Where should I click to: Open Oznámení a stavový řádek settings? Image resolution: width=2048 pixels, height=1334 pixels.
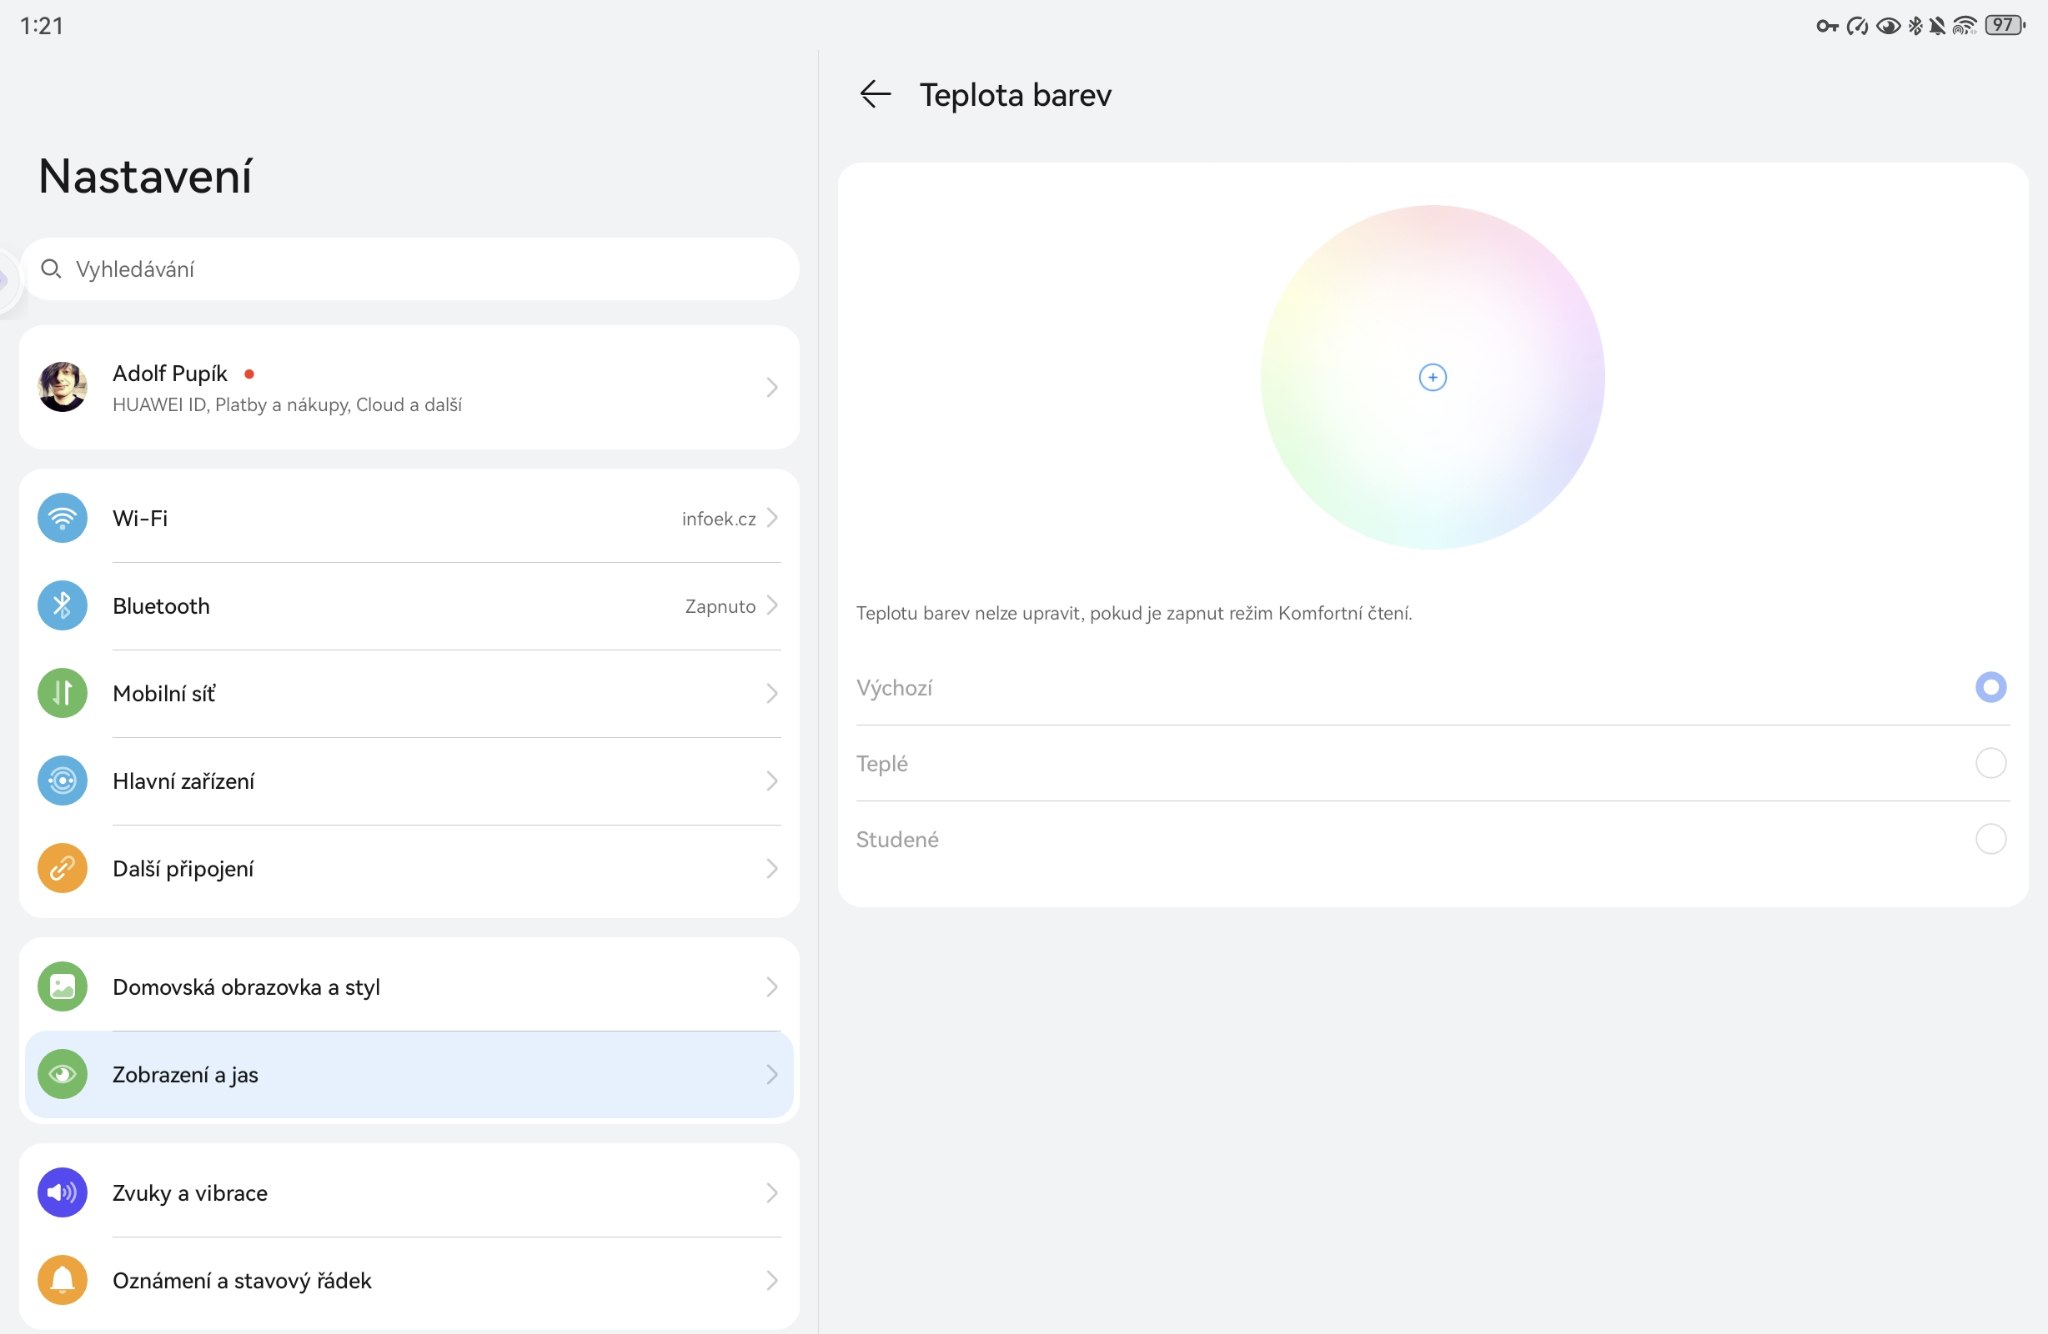click(408, 1281)
